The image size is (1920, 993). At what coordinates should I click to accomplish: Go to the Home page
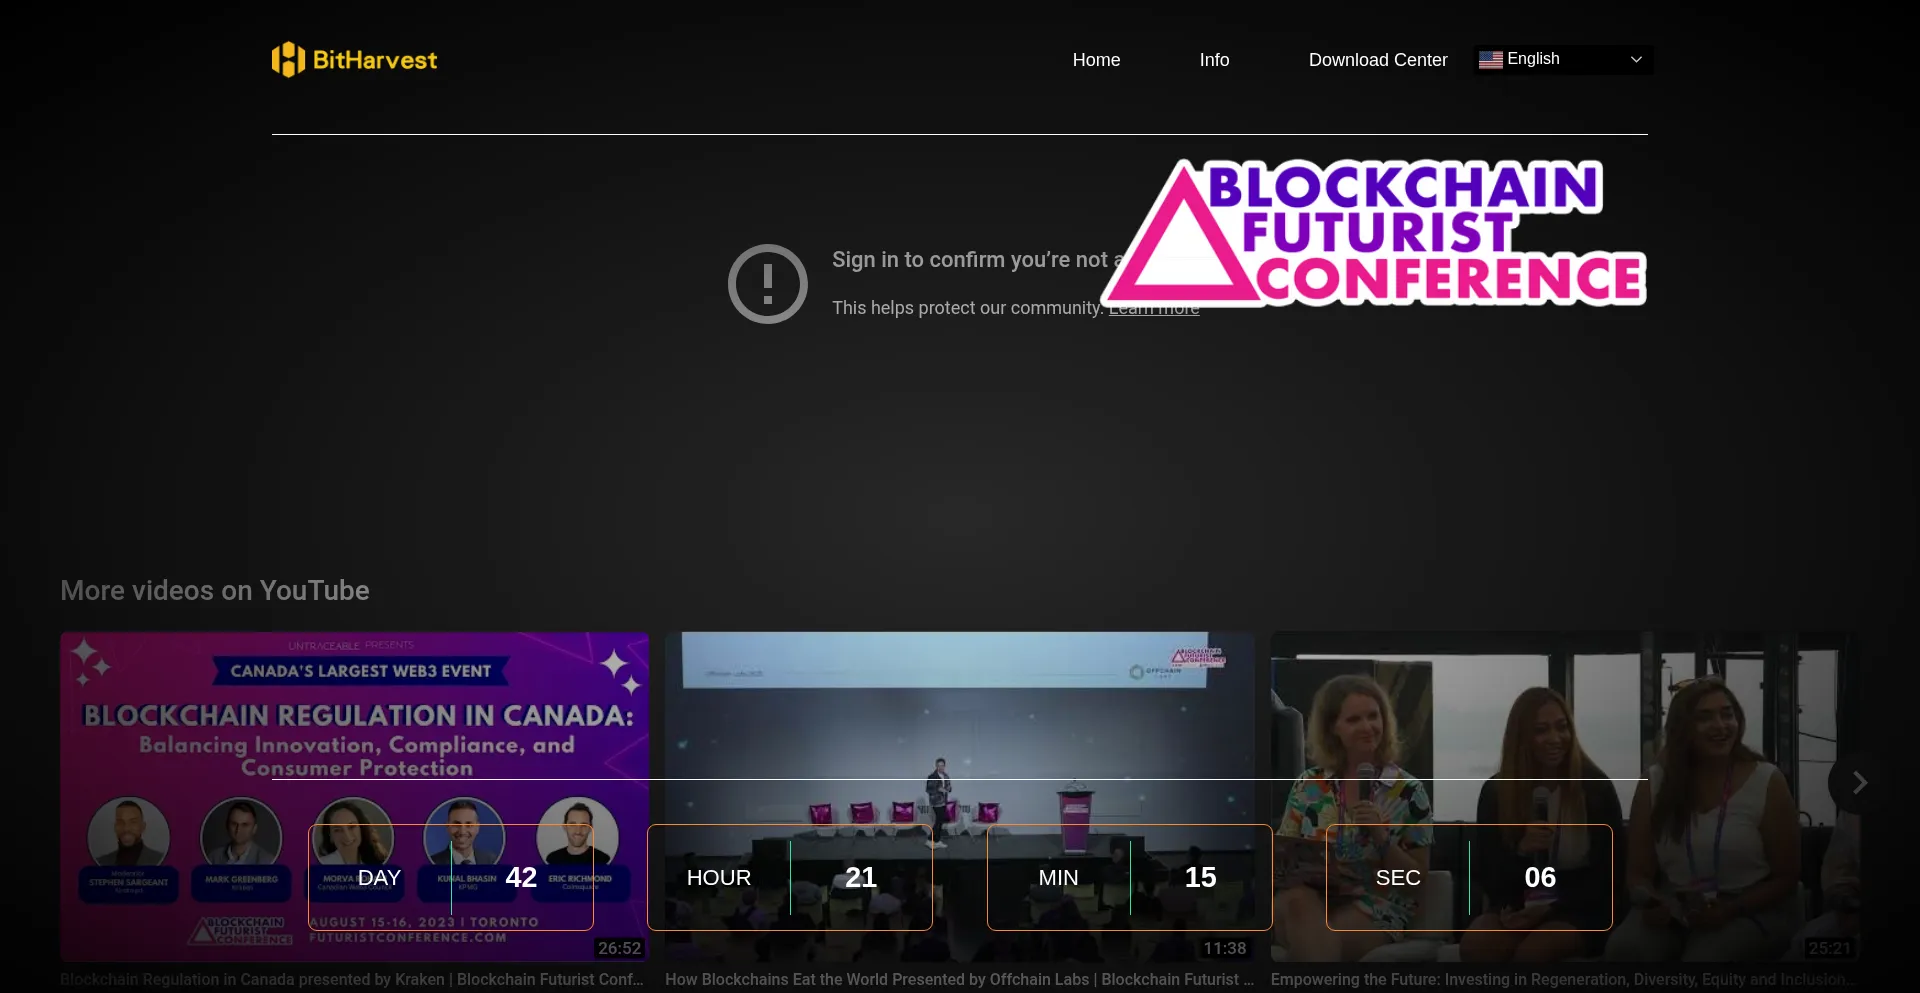(x=1096, y=60)
